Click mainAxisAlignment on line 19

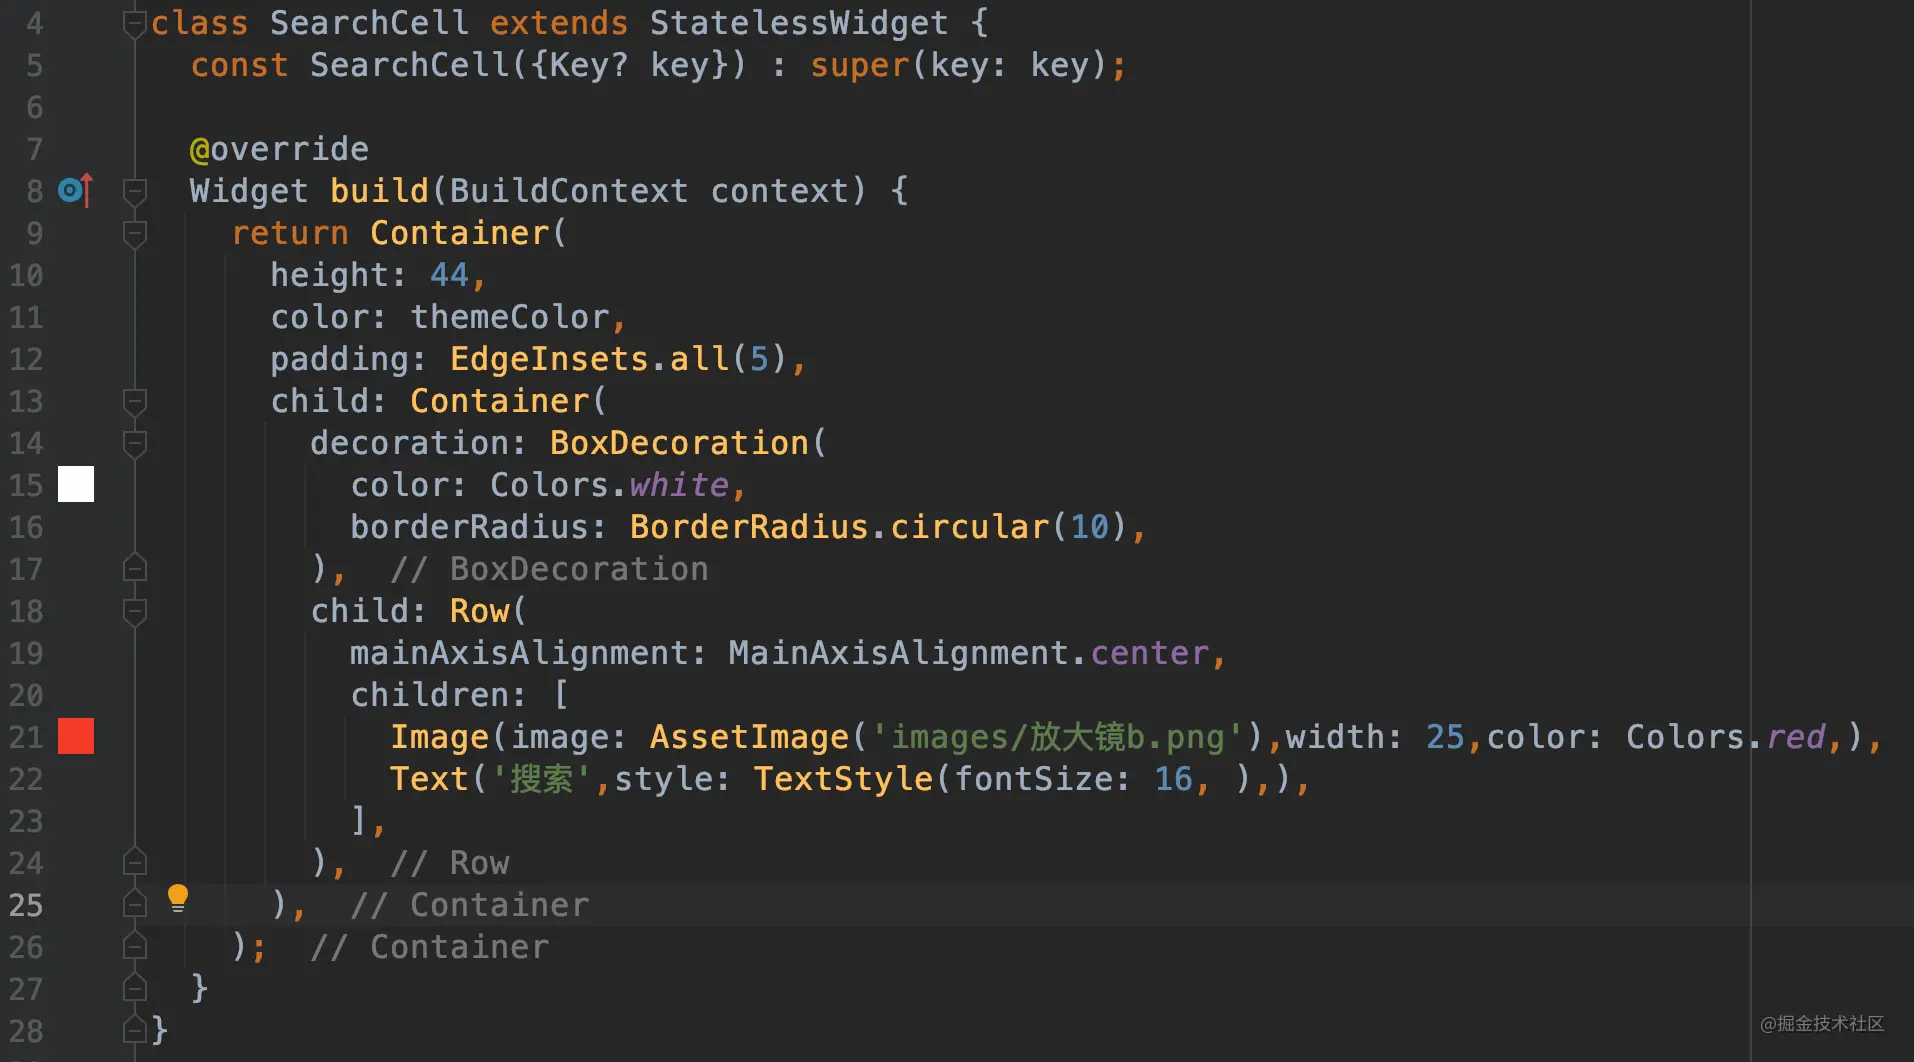[520, 653]
